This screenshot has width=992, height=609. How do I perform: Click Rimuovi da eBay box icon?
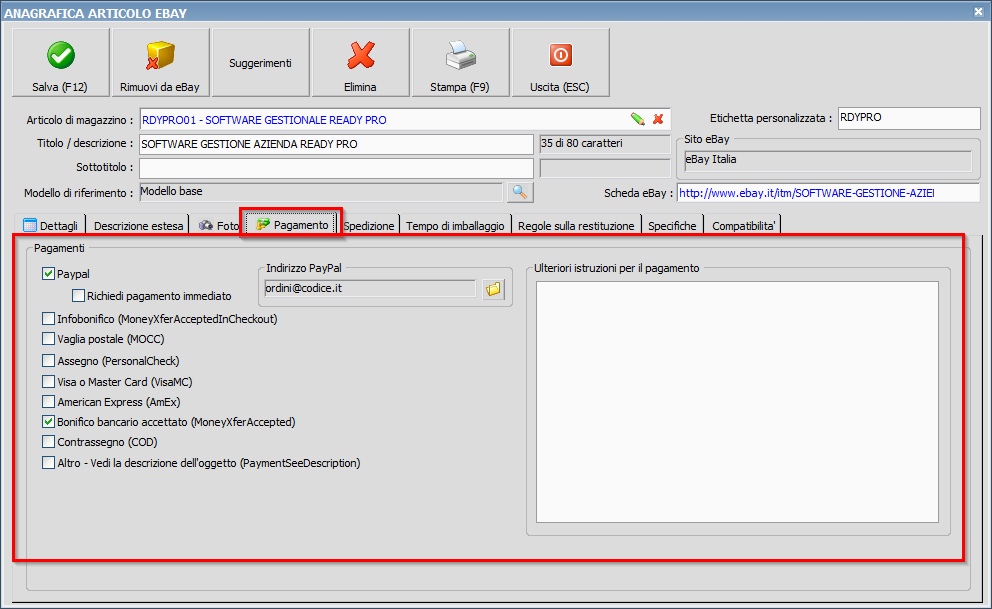pyautogui.click(x=160, y=63)
